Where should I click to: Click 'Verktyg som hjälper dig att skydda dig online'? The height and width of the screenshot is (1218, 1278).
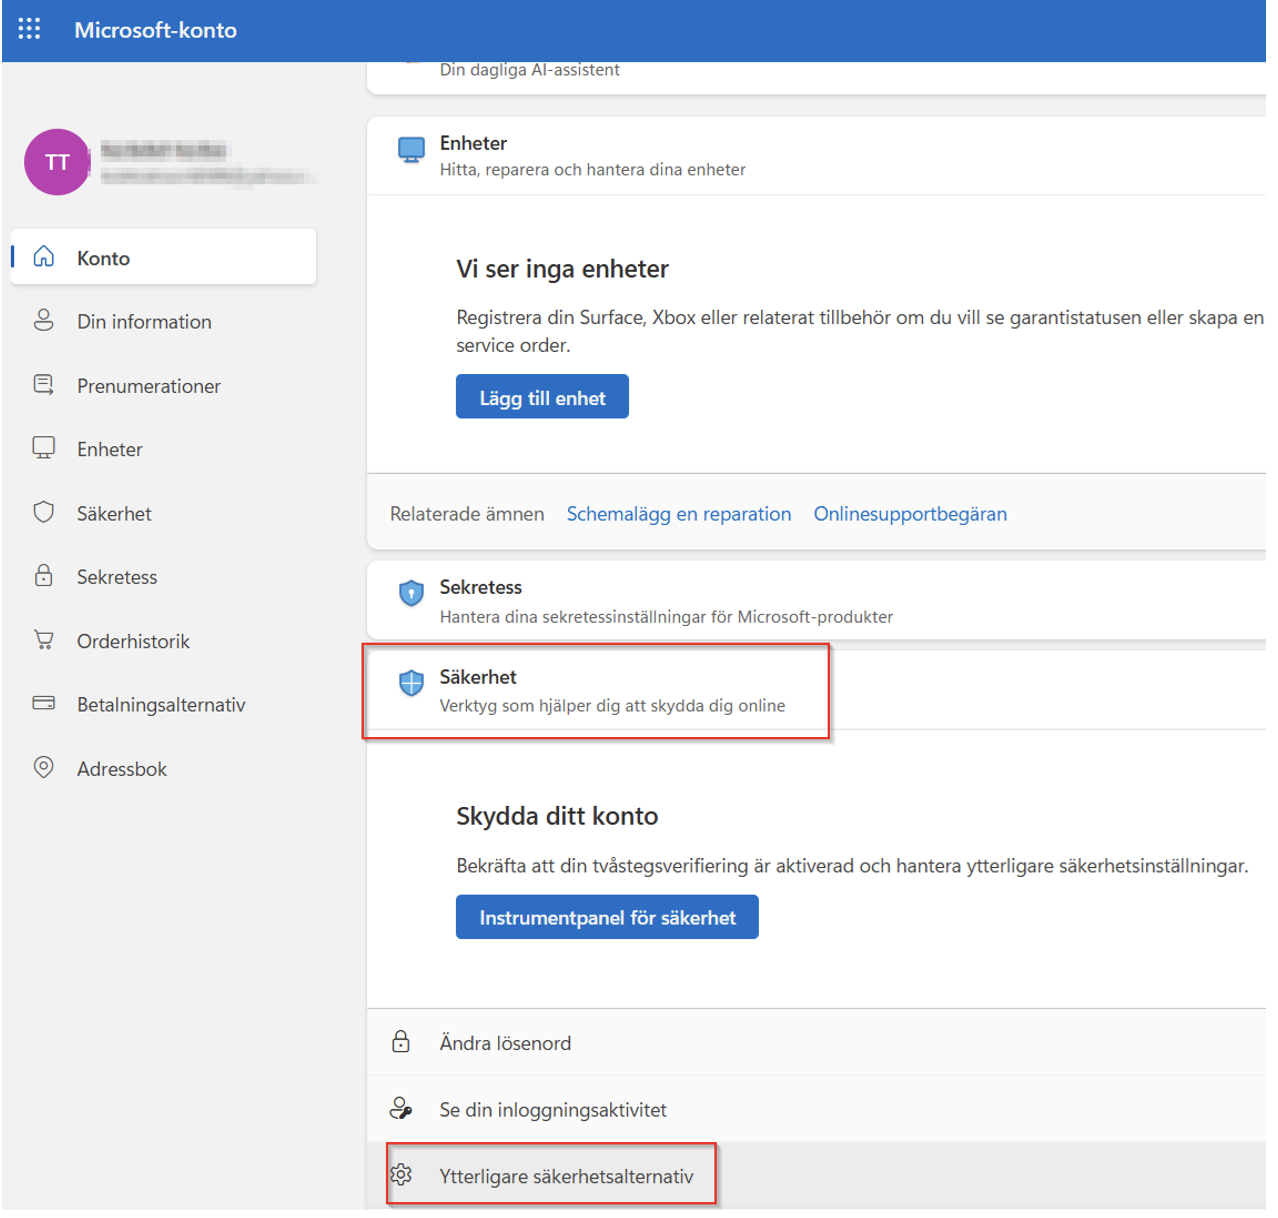point(613,706)
